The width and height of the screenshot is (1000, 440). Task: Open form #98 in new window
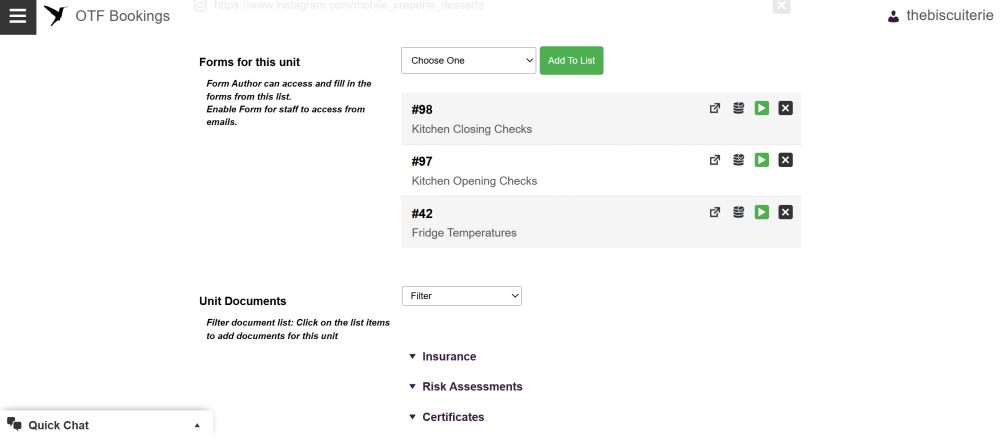715,108
